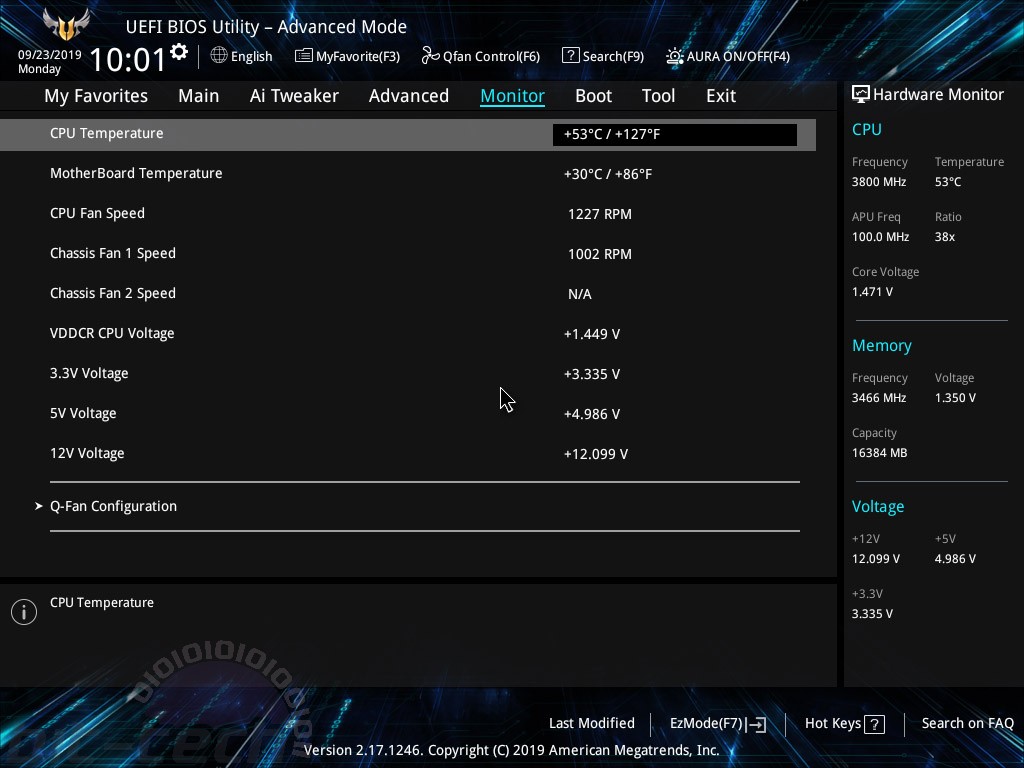Click the N/A fan speed value

pyautogui.click(x=580, y=294)
